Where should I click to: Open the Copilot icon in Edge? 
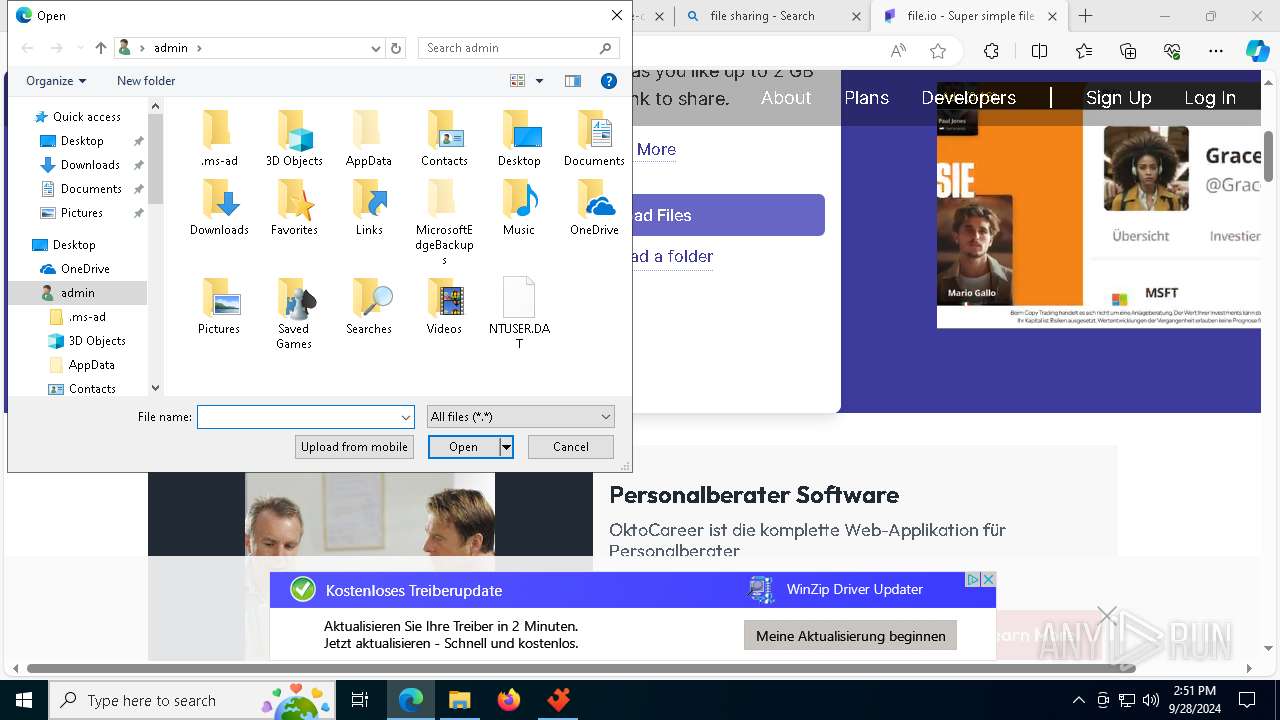pos(1257,51)
